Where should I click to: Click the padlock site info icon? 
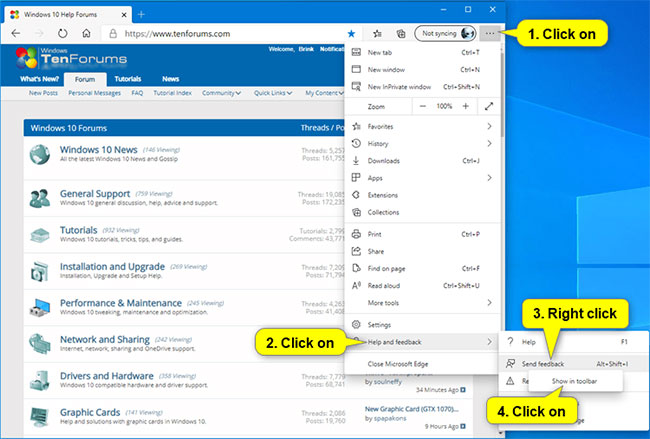click(113, 34)
